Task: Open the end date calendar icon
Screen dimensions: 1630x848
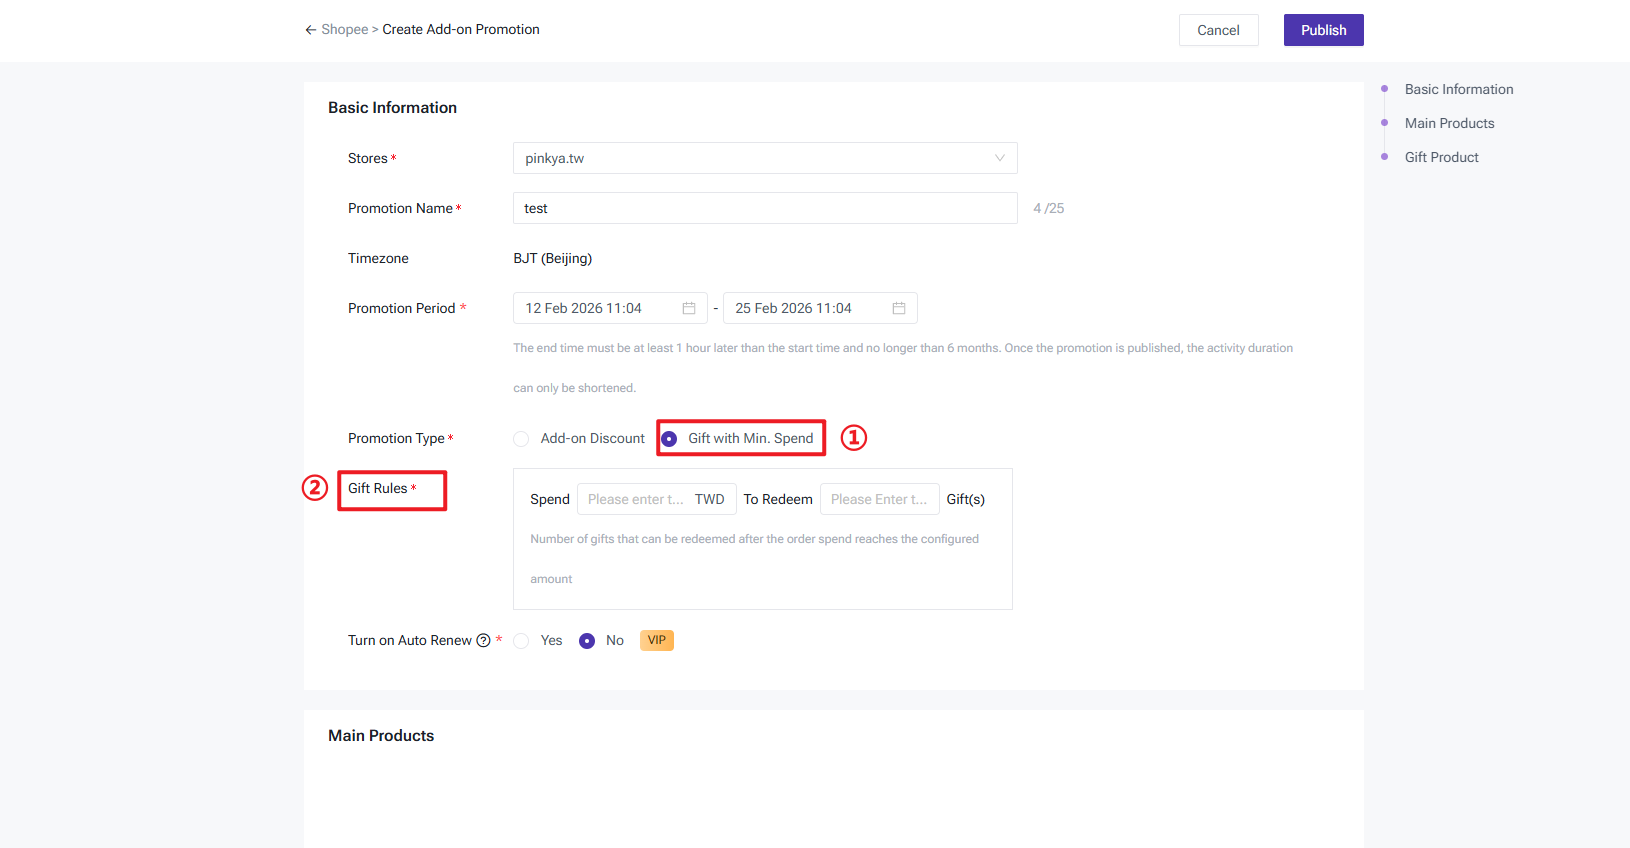Action: click(899, 308)
